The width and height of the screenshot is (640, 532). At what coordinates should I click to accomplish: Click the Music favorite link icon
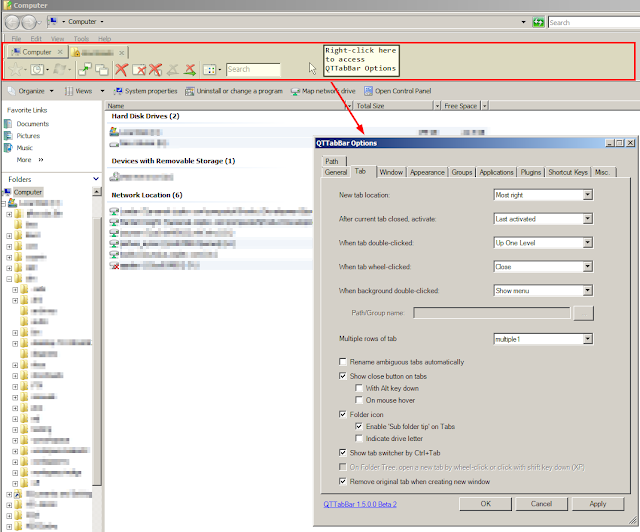point(8,147)
